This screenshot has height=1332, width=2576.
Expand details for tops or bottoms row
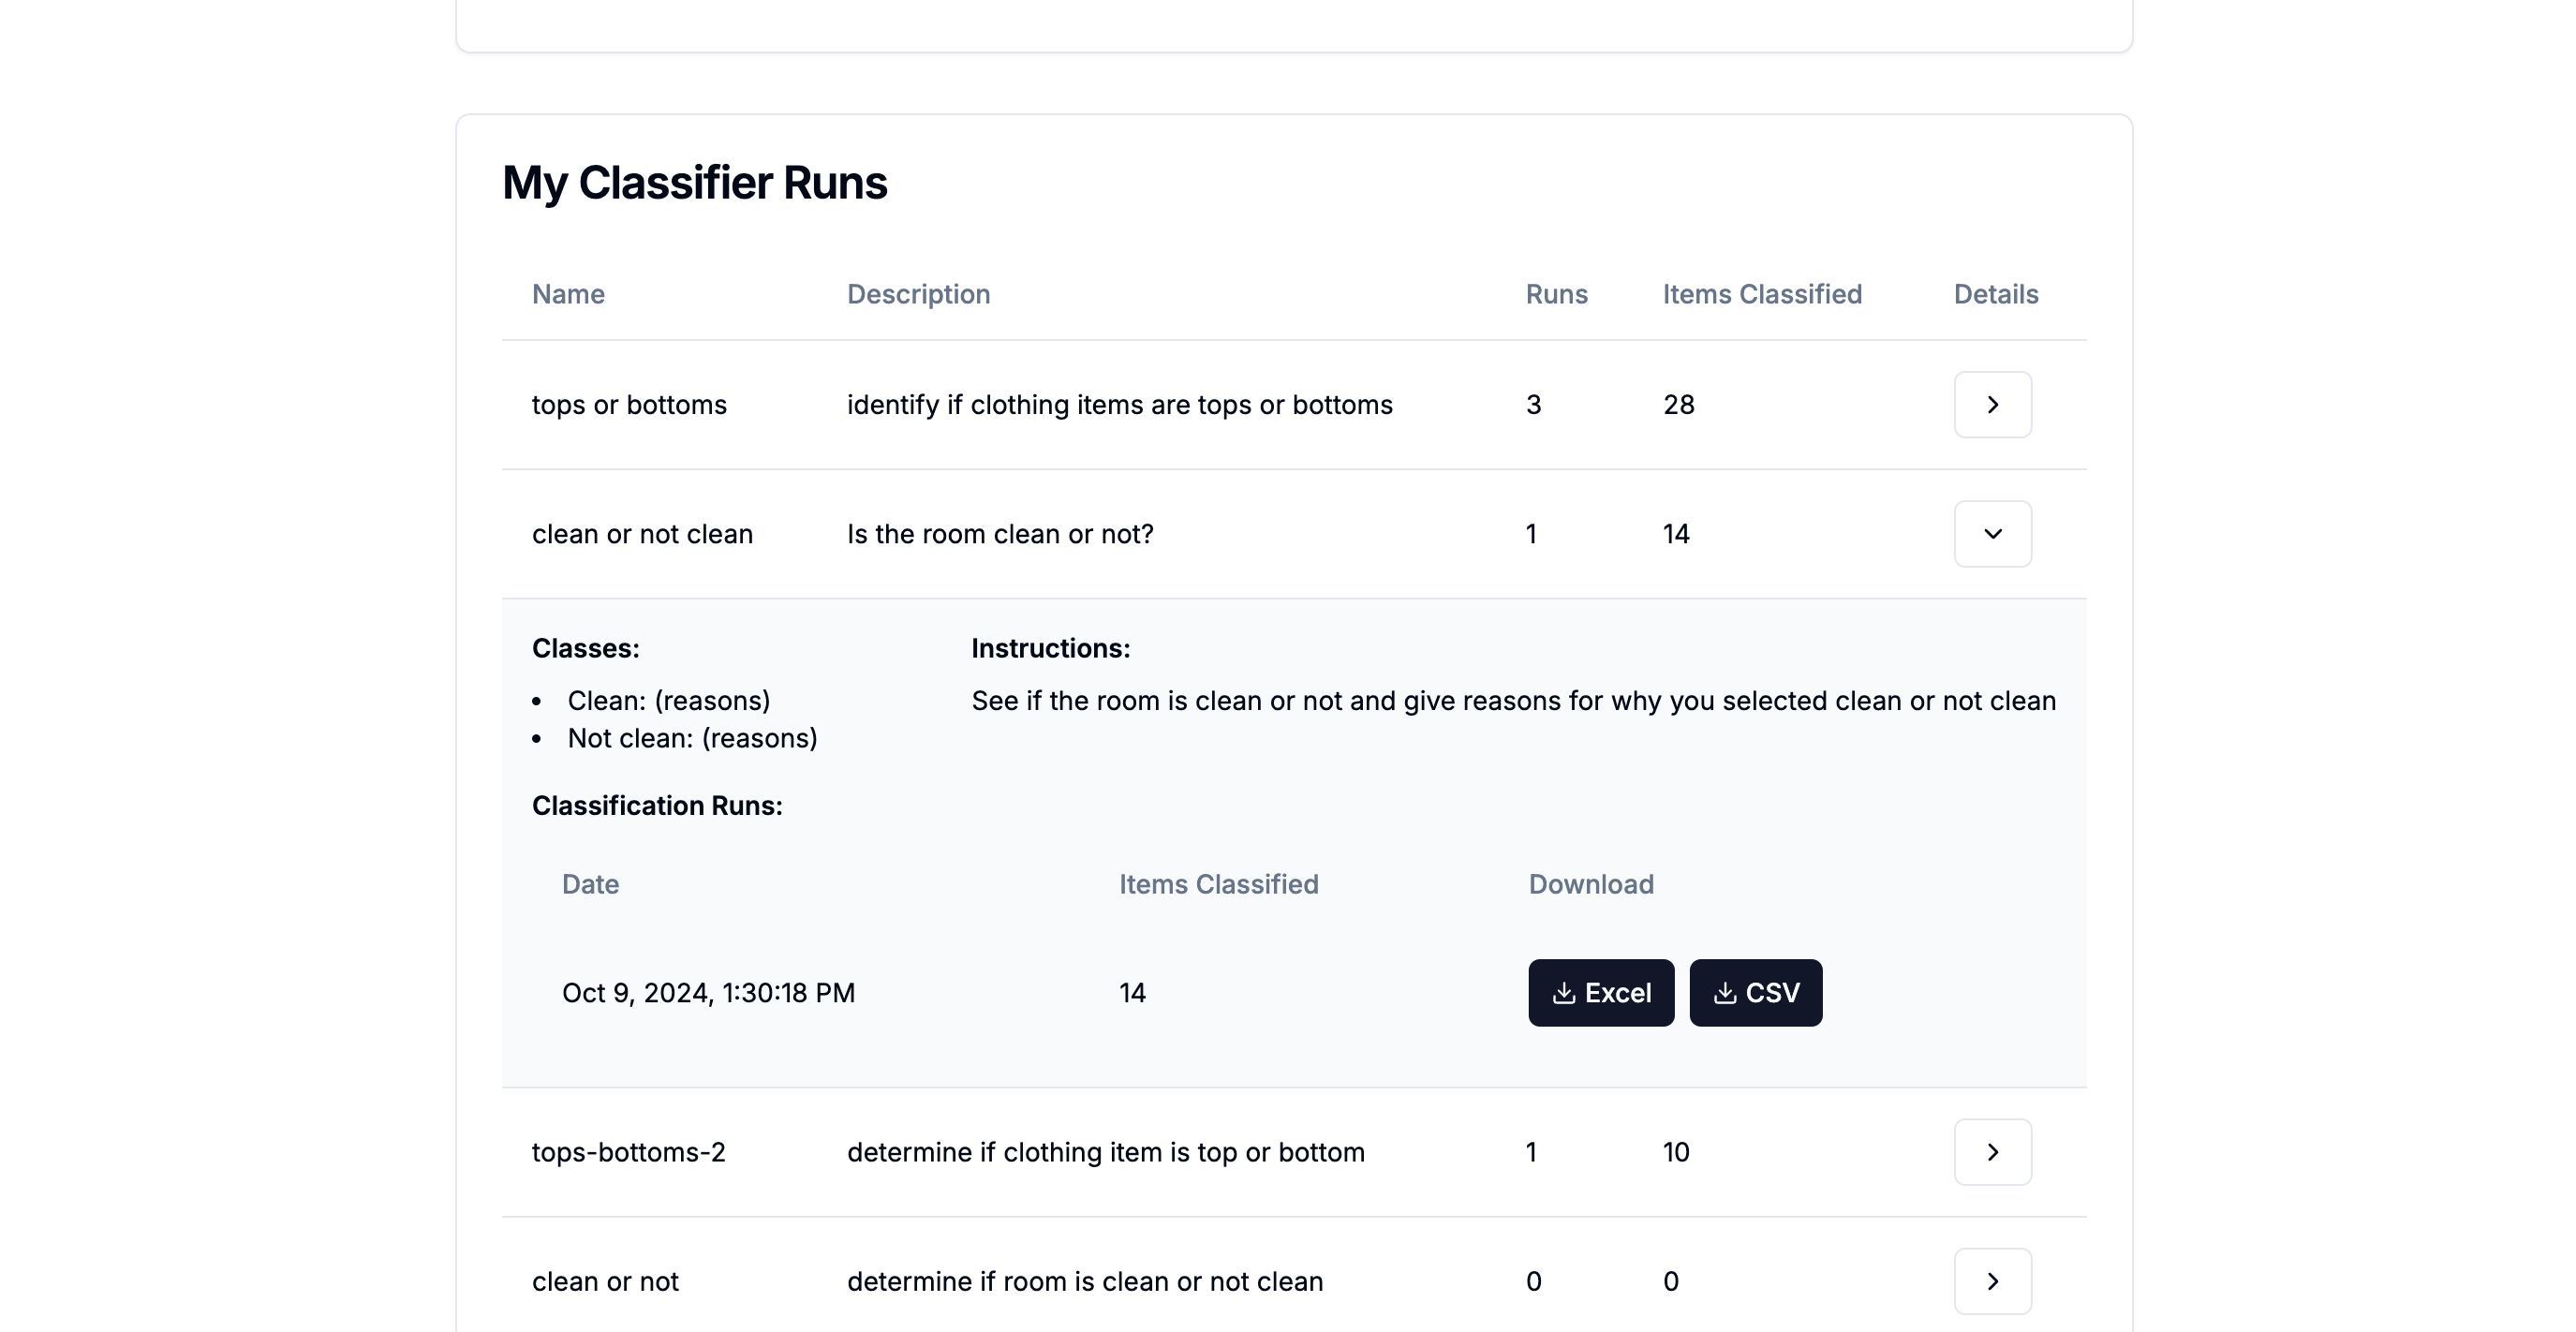click(1992, 404)
